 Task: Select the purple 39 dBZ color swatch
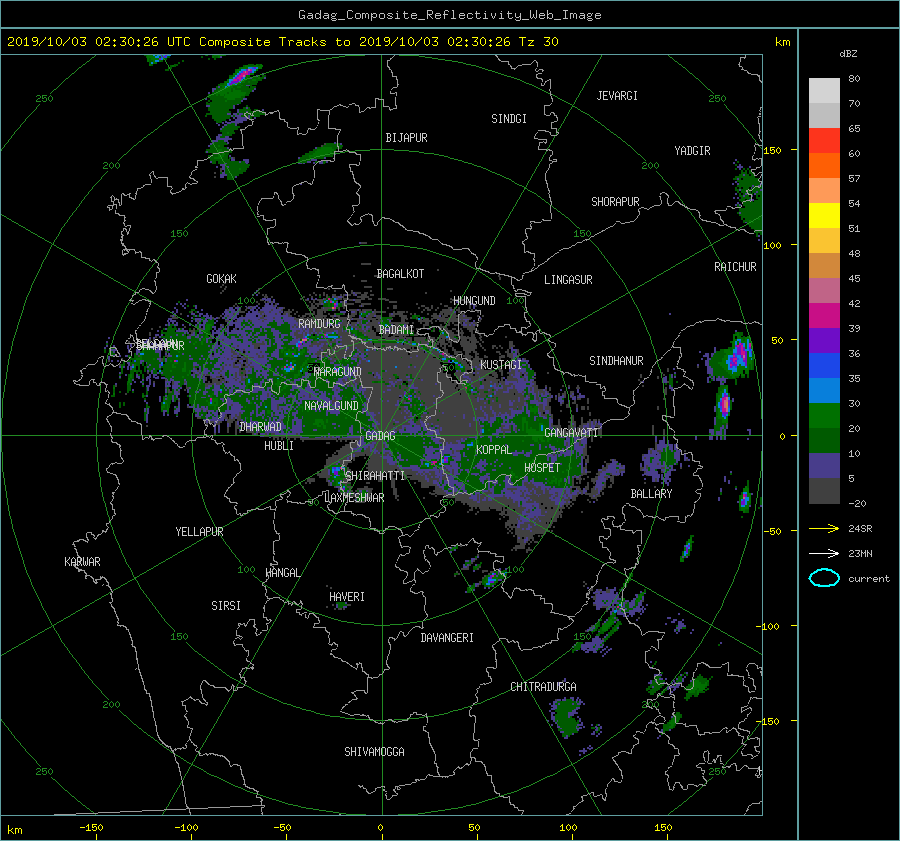click(824, 340)
